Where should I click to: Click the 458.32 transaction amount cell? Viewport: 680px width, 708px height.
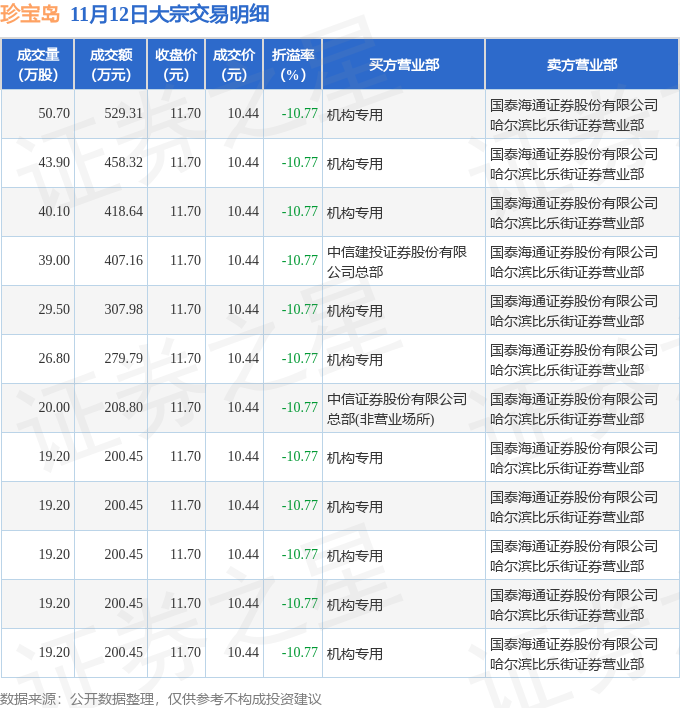123,163
